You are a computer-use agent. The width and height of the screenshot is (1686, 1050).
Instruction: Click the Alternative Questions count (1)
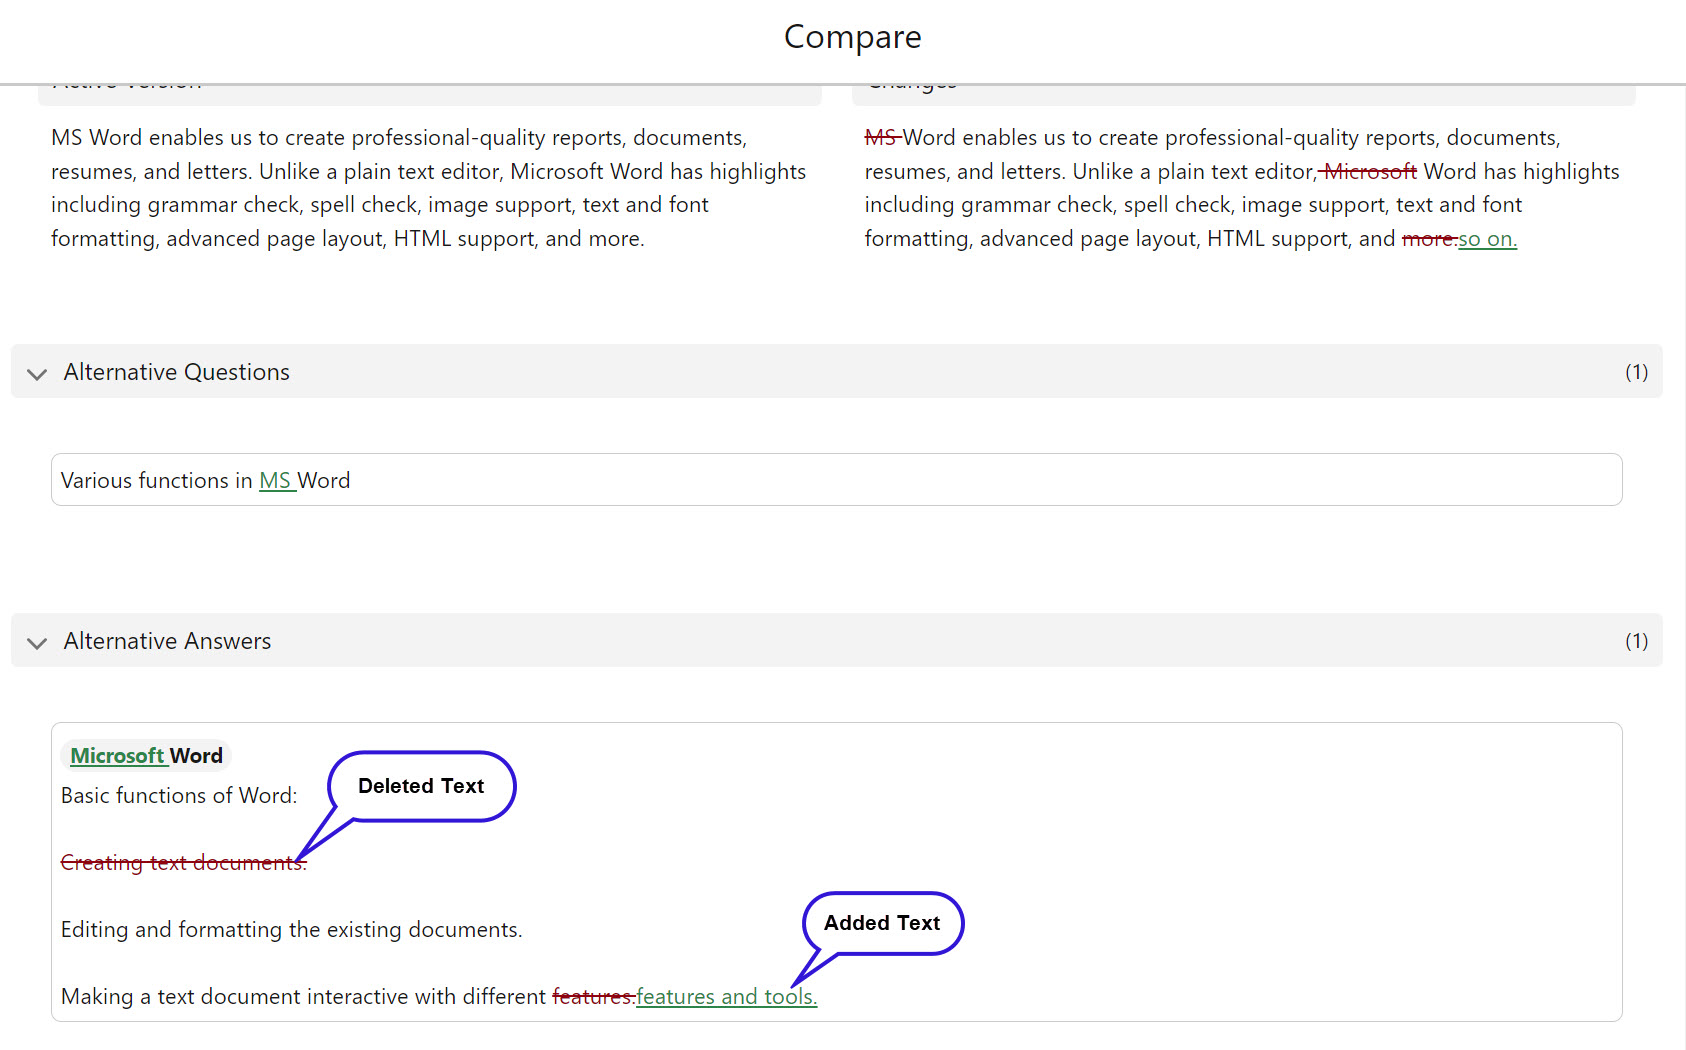(x=1636, y=372)
